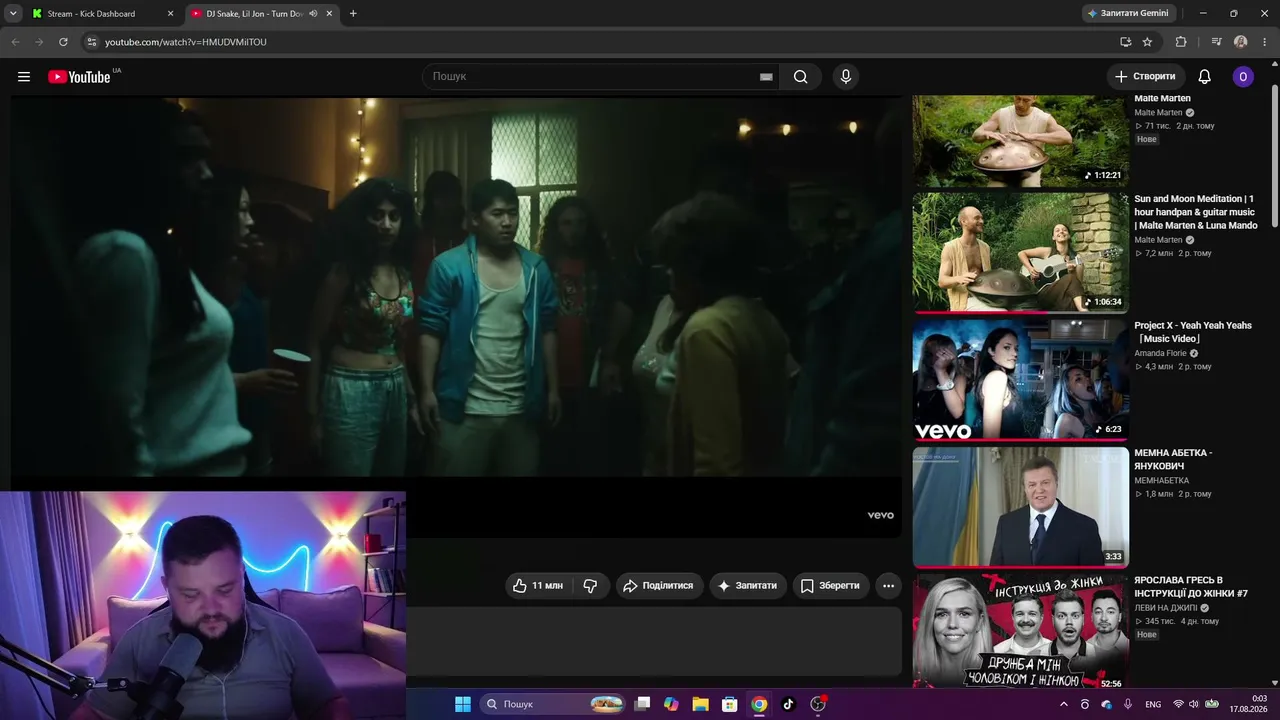View site information for youtube.com
This screenshot has height=720, width=1280.
click(91, 42)
